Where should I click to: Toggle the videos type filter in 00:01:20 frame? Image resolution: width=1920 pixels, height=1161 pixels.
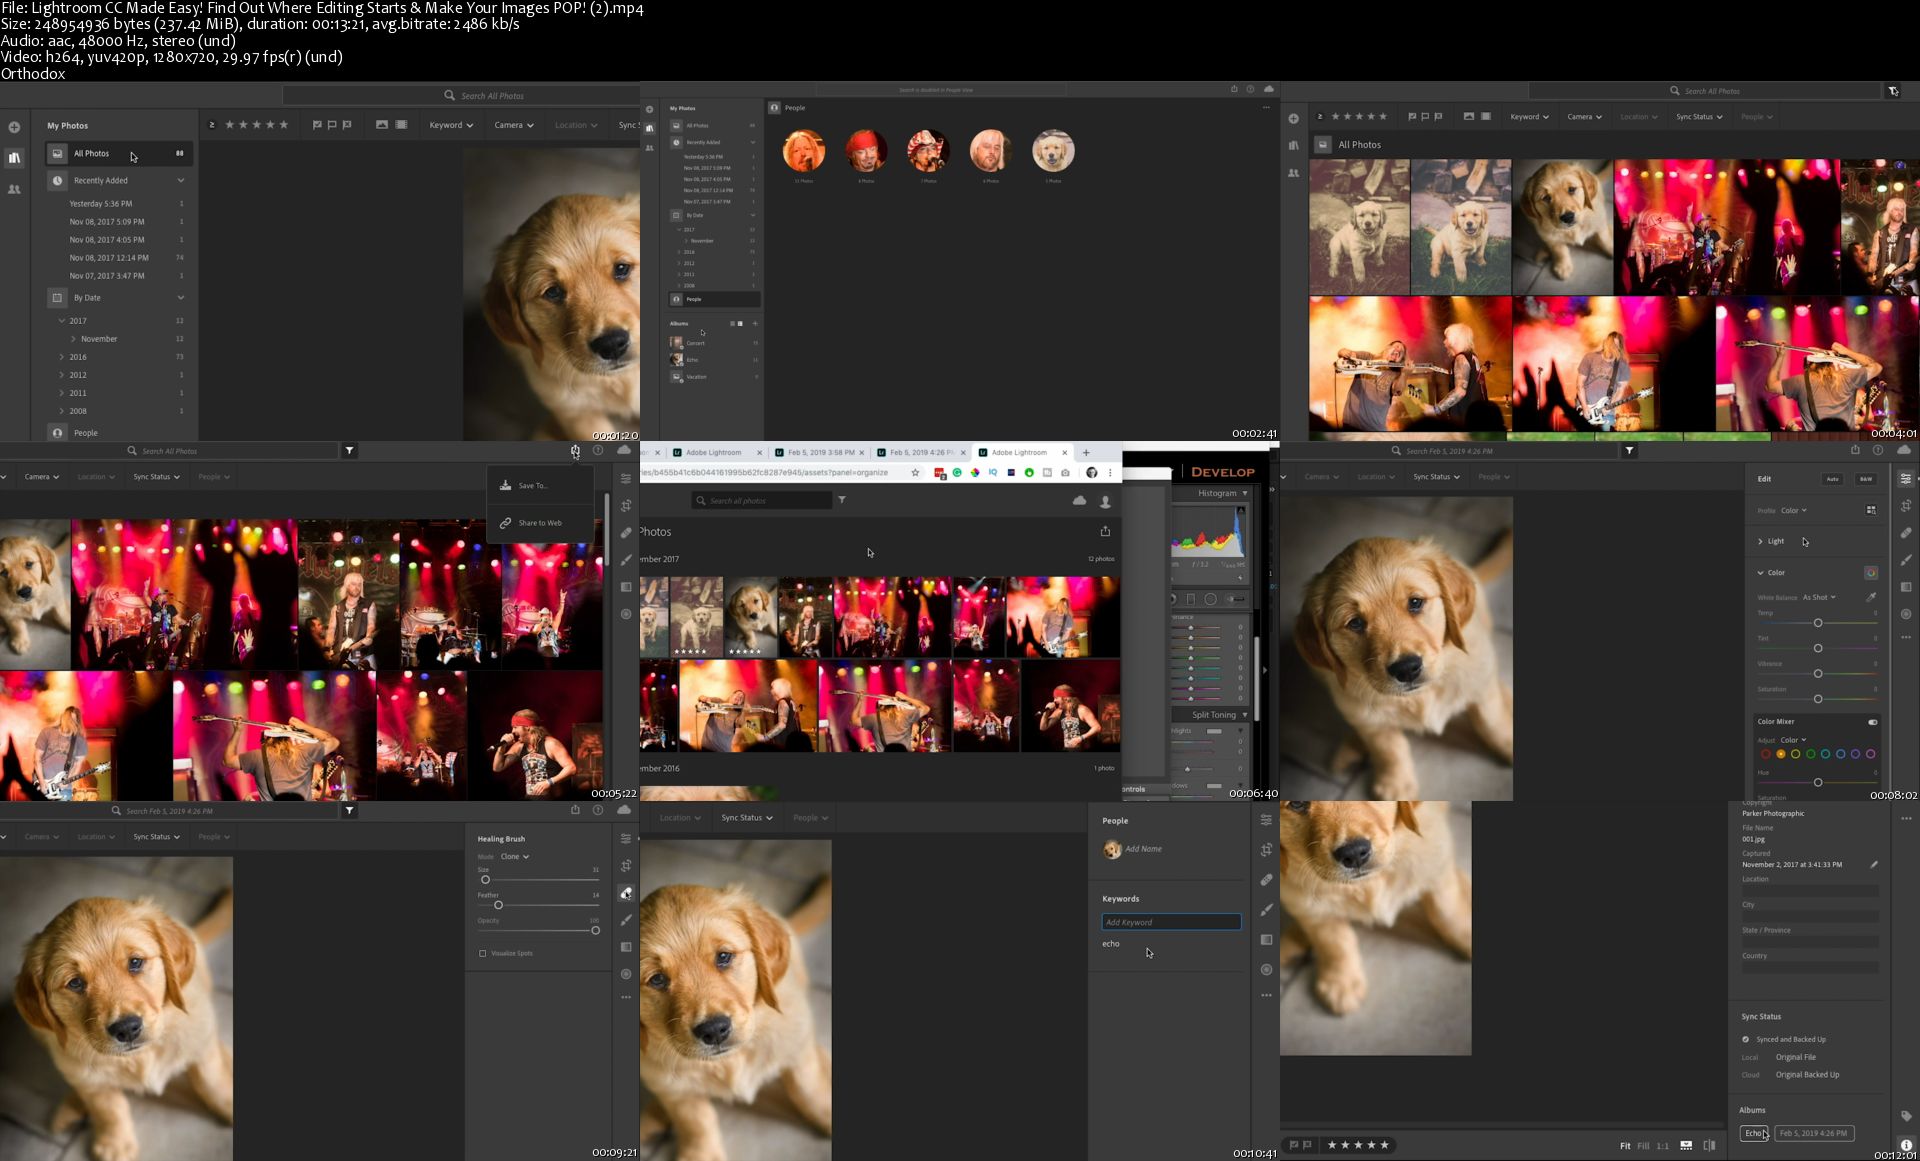[401, 125]
